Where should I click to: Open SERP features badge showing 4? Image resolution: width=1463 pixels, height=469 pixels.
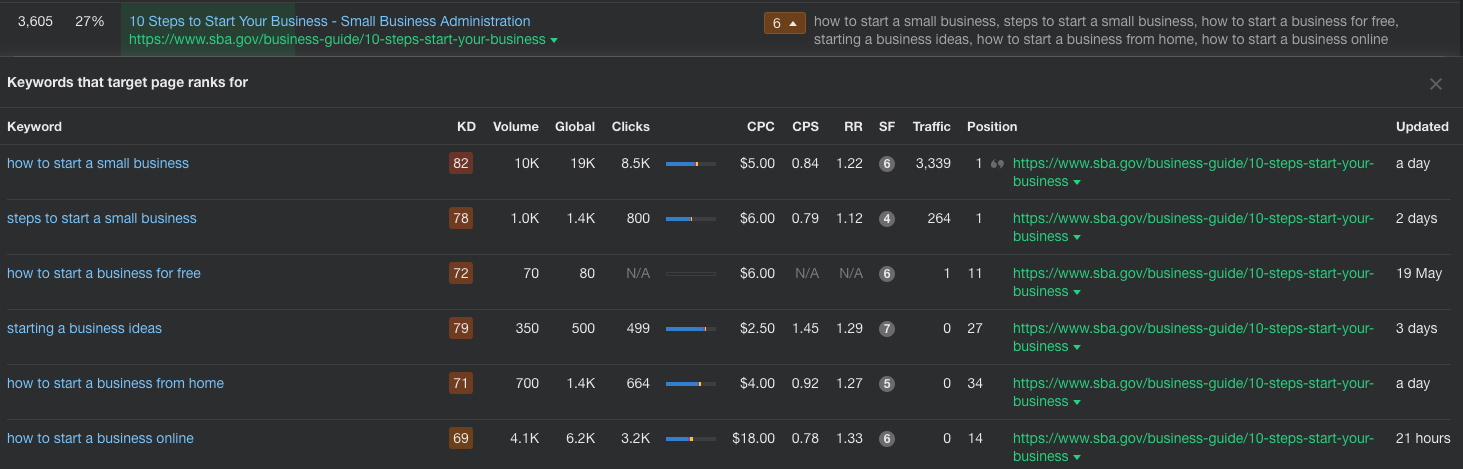coord(886,219)
